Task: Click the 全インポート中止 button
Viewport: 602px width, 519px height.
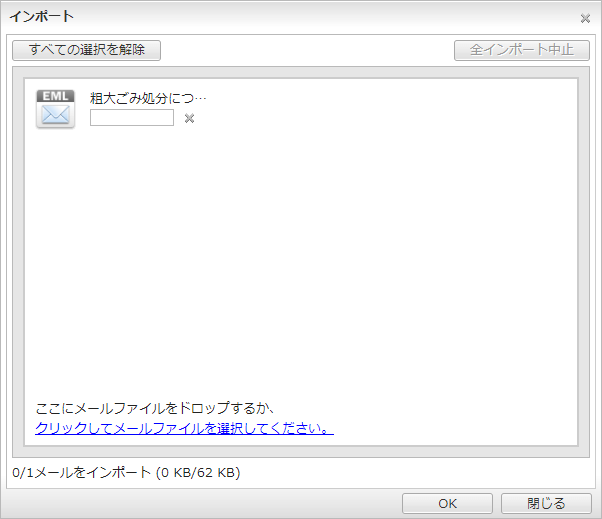Action: coord(522,50)
